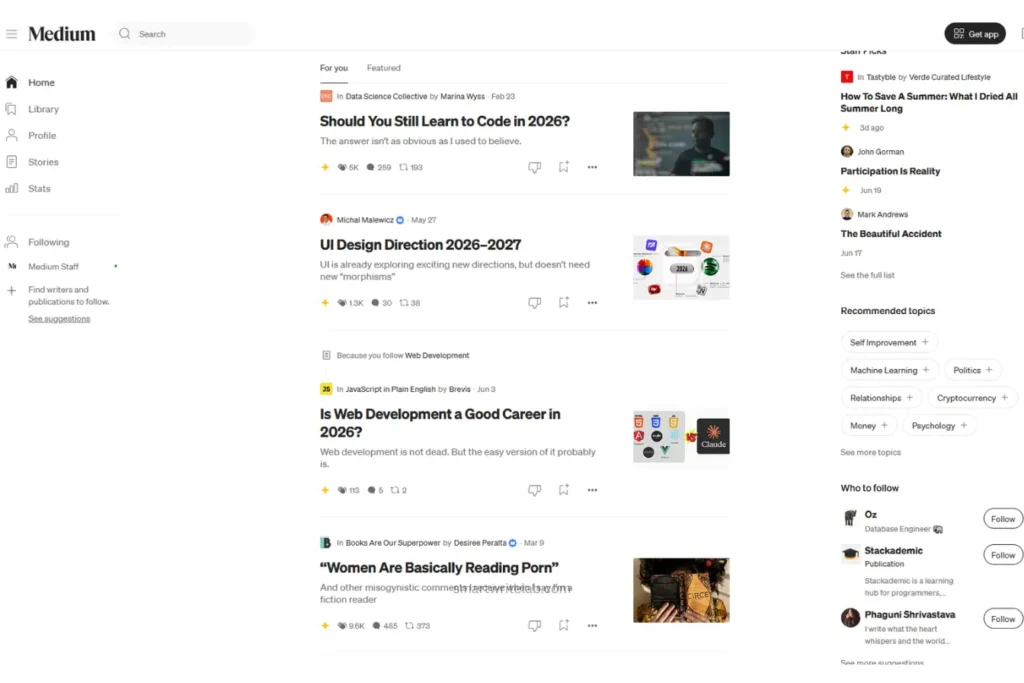Follow the Stackademic publication
This screenshot has width=1024, height=683.
1002,555
